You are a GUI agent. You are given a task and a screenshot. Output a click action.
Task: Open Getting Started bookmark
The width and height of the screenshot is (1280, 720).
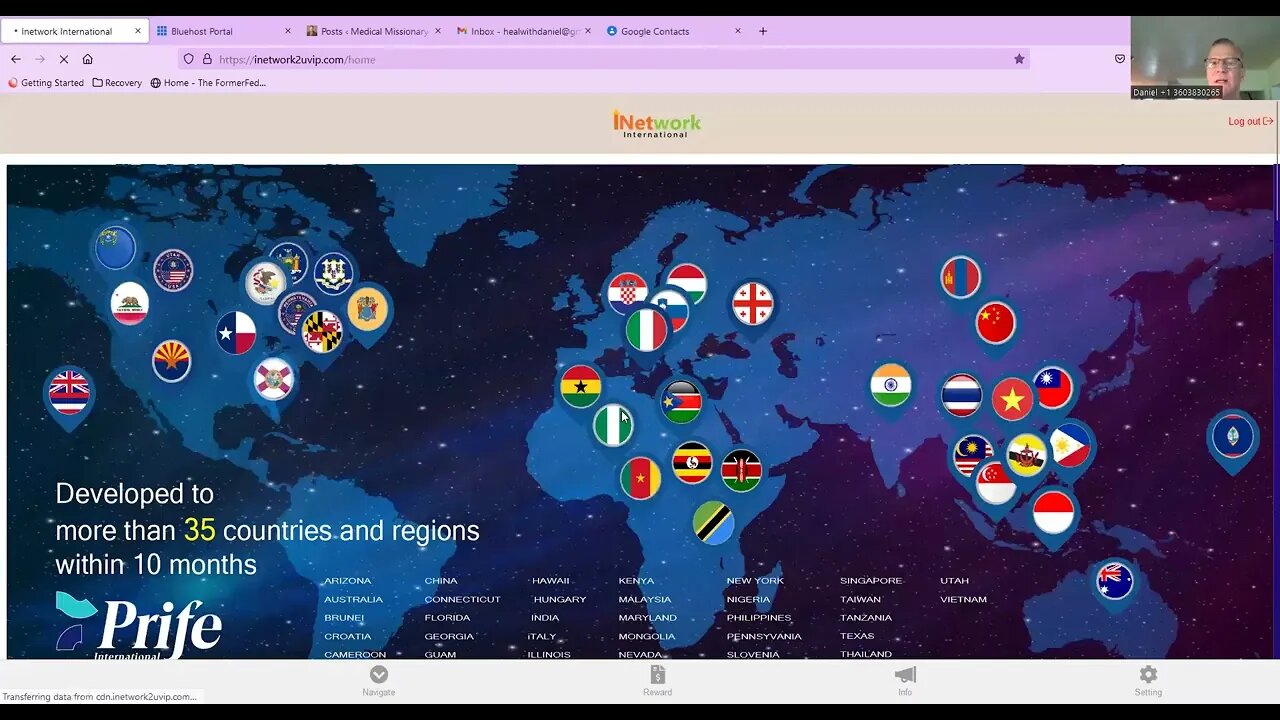click(x=46, y=83)
